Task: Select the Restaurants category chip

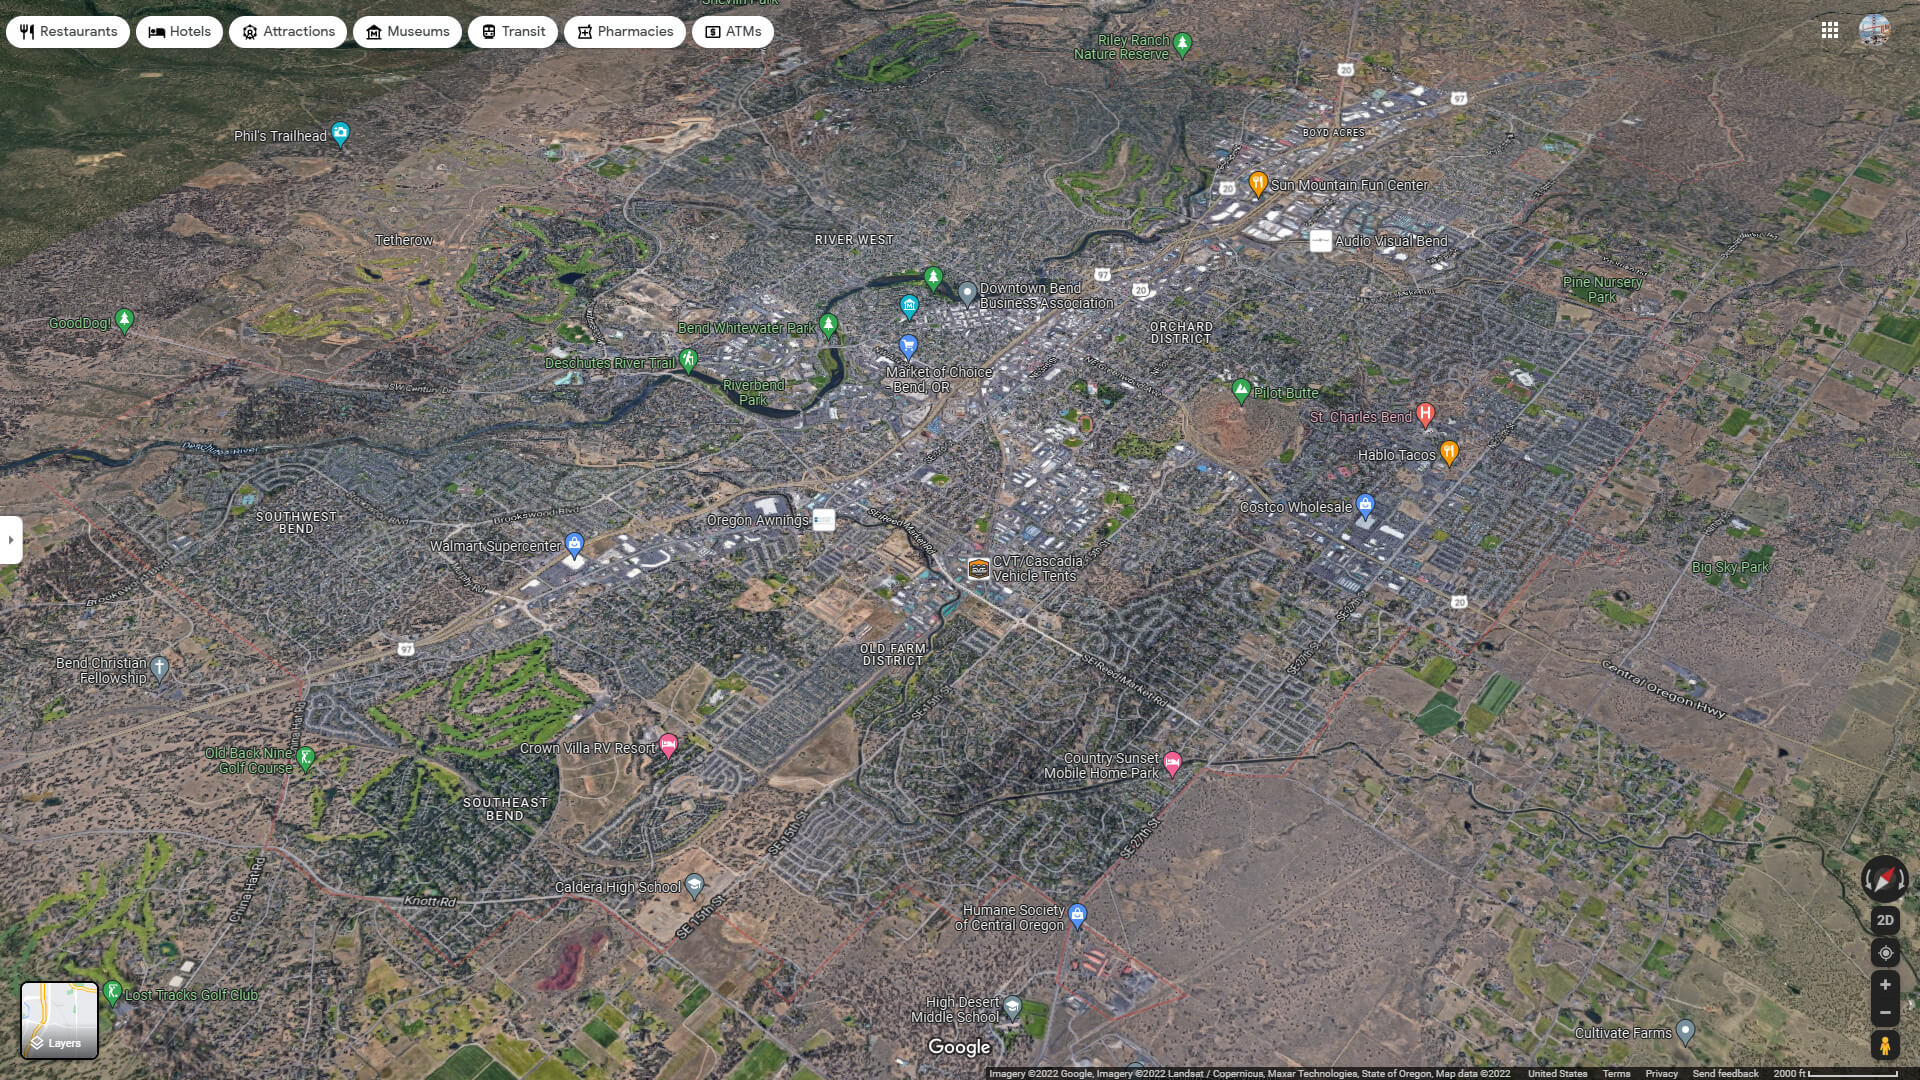Action: 70,31
